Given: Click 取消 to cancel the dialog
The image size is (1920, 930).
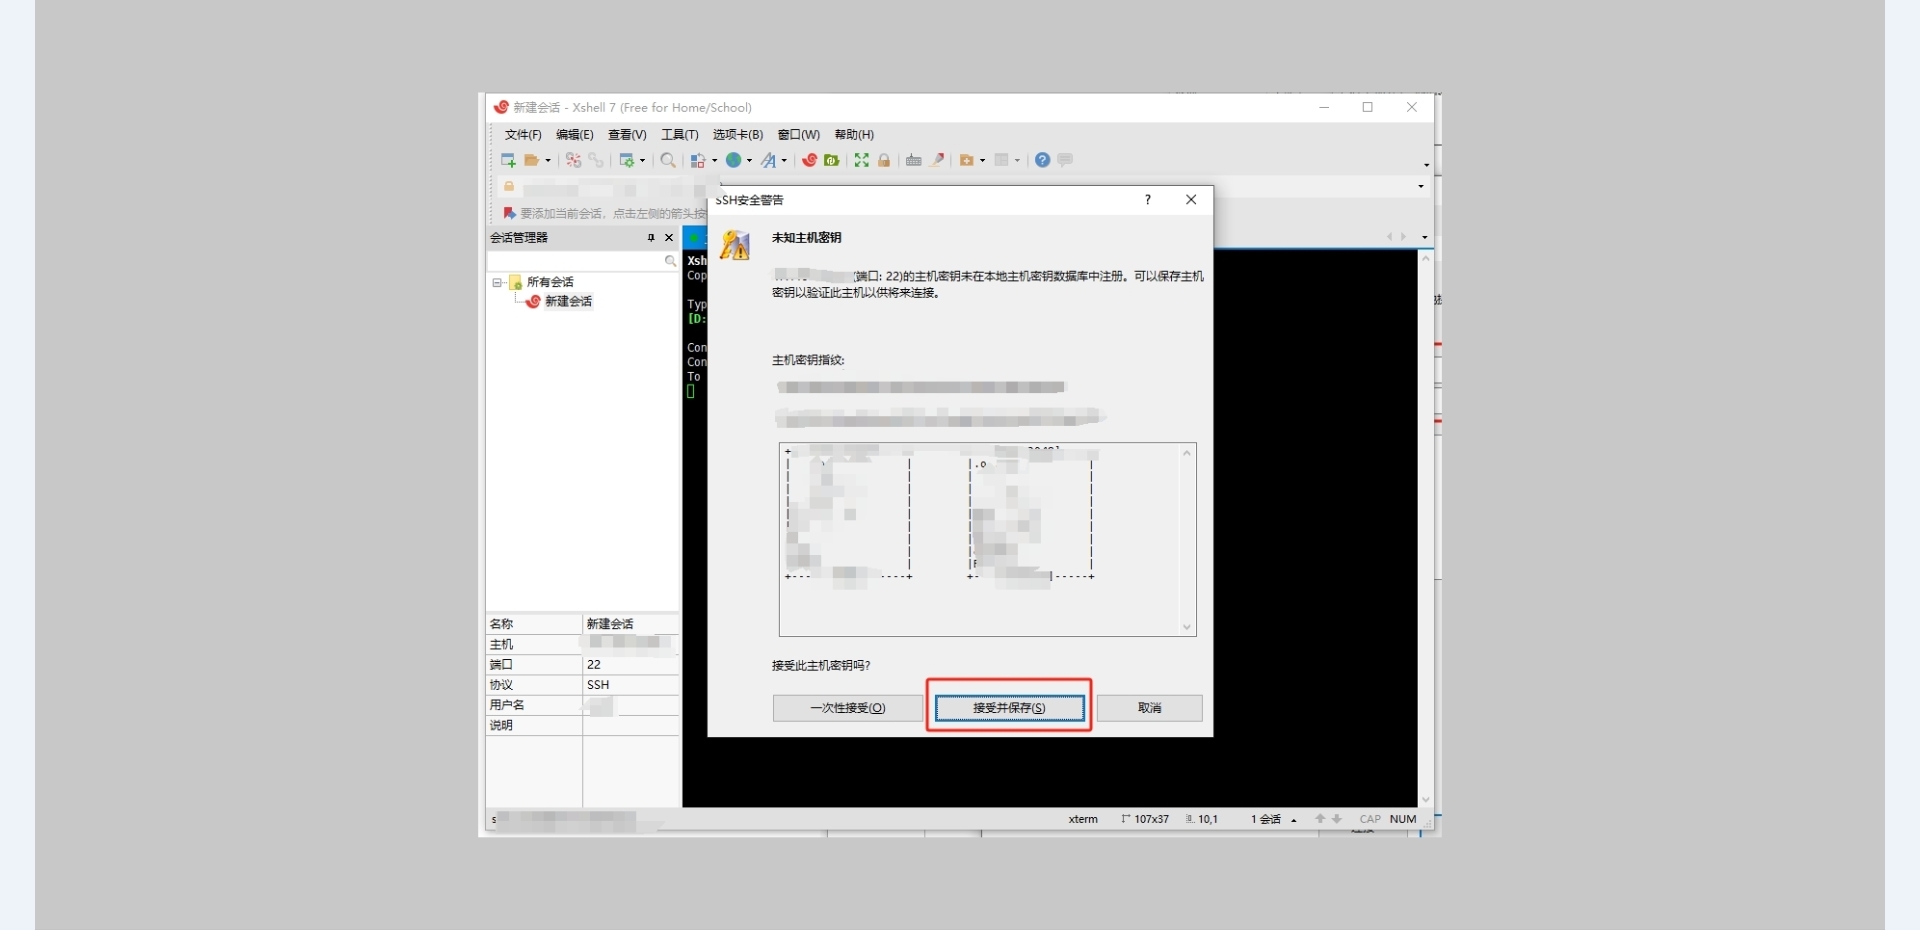Looking at the screenshot, I should (x=1149, y=708).
